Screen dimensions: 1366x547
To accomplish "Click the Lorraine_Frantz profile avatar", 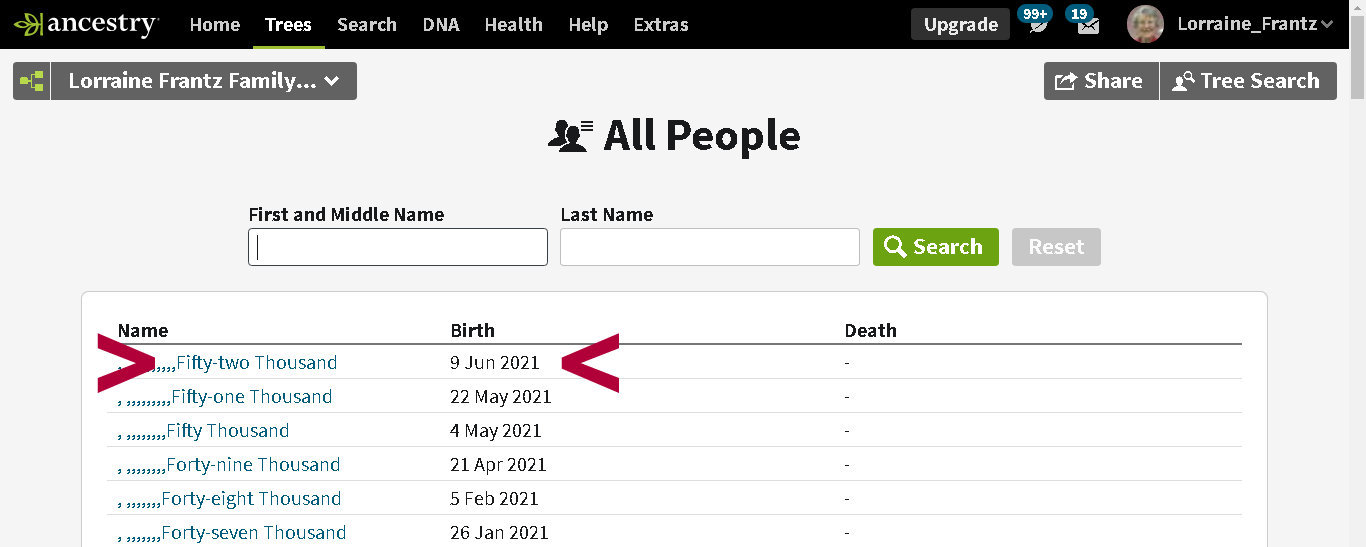I will 1145,24.
